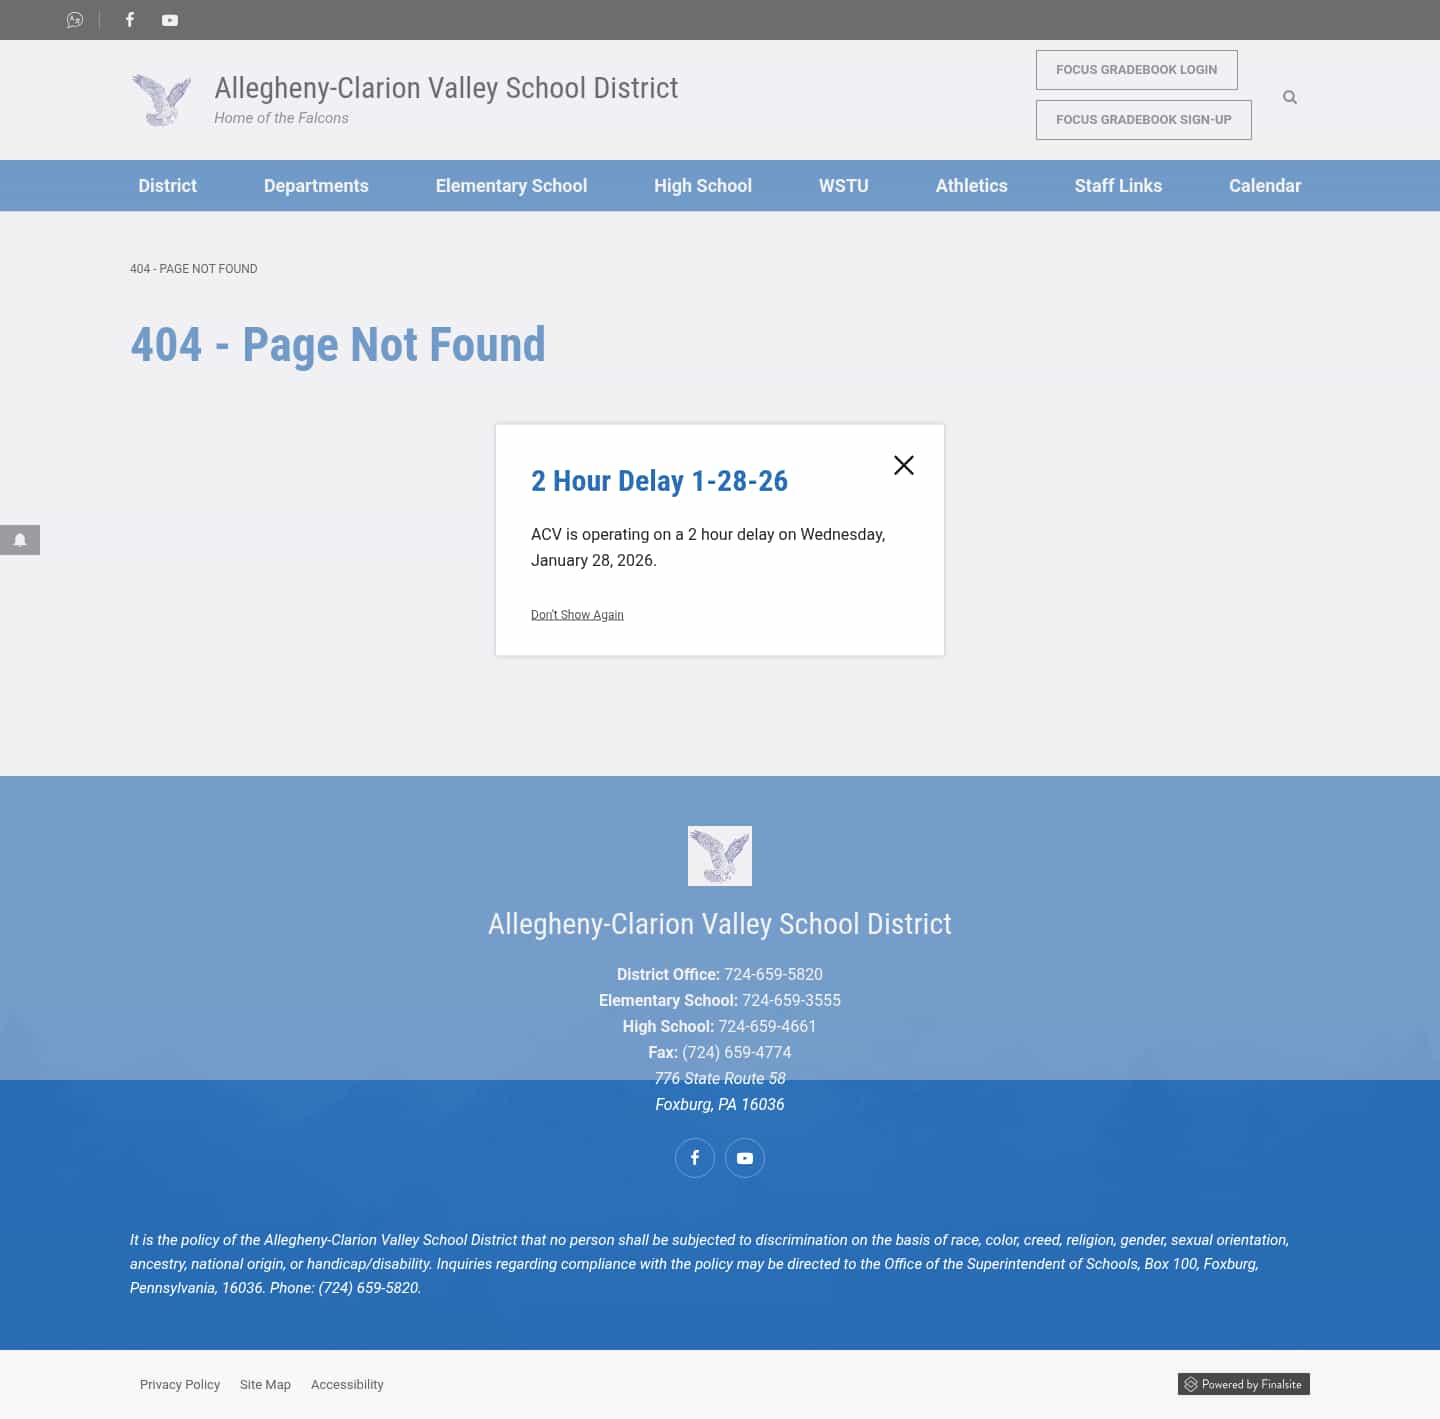
Task: Dismiss the 2 Hour Delay popup
Action: (903, 465)
